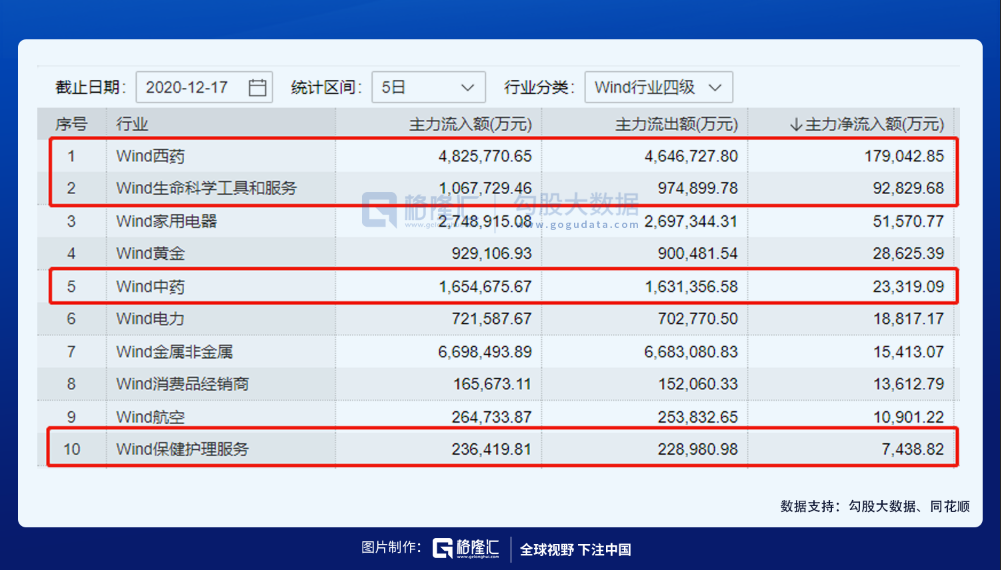The image size is (1001, 570).
Task: Click inflow value 1,654,675.67
Action: click(x=485, y=287)
